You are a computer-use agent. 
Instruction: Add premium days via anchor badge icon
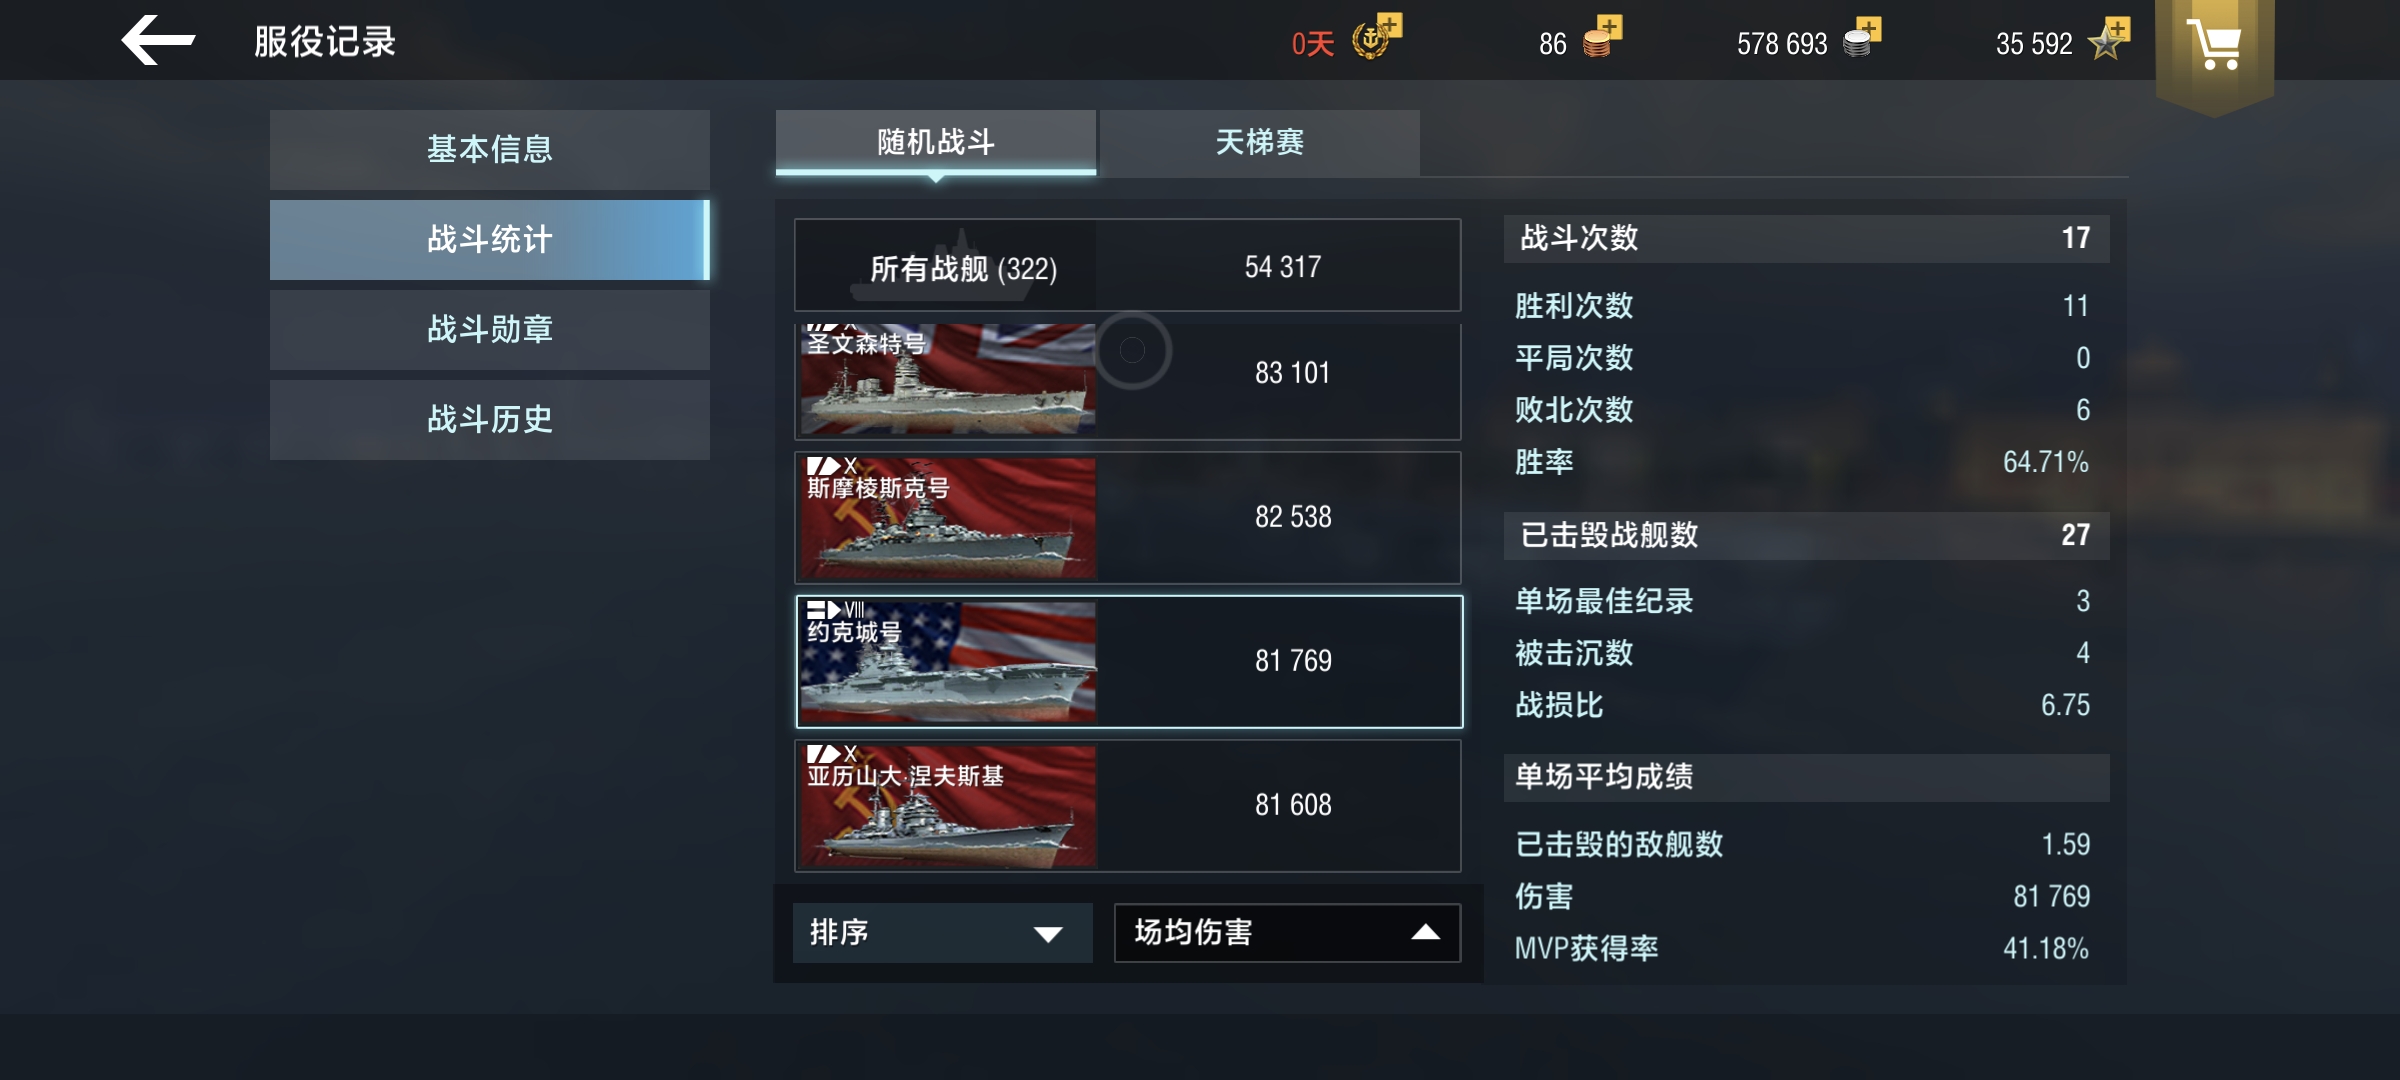pyautogui.click(x=1377, y=38)
